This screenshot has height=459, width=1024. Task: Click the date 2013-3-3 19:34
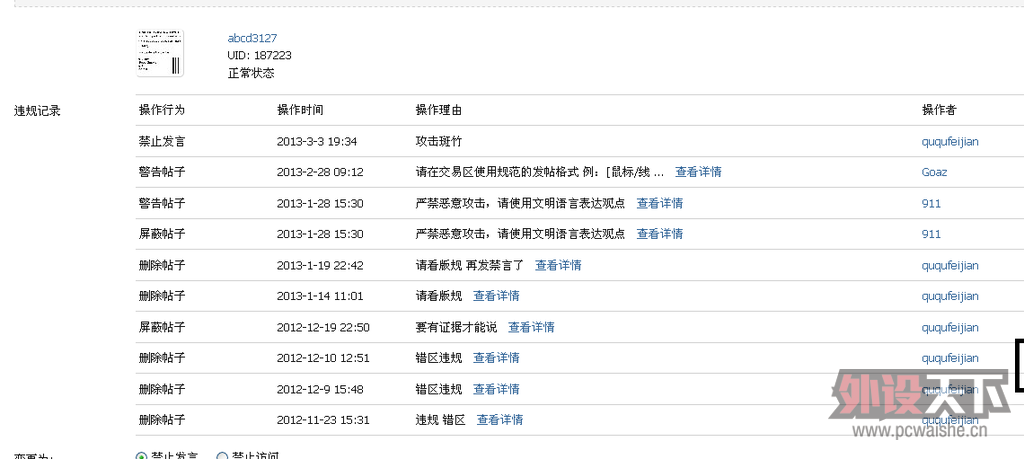[x=317, y=142]
